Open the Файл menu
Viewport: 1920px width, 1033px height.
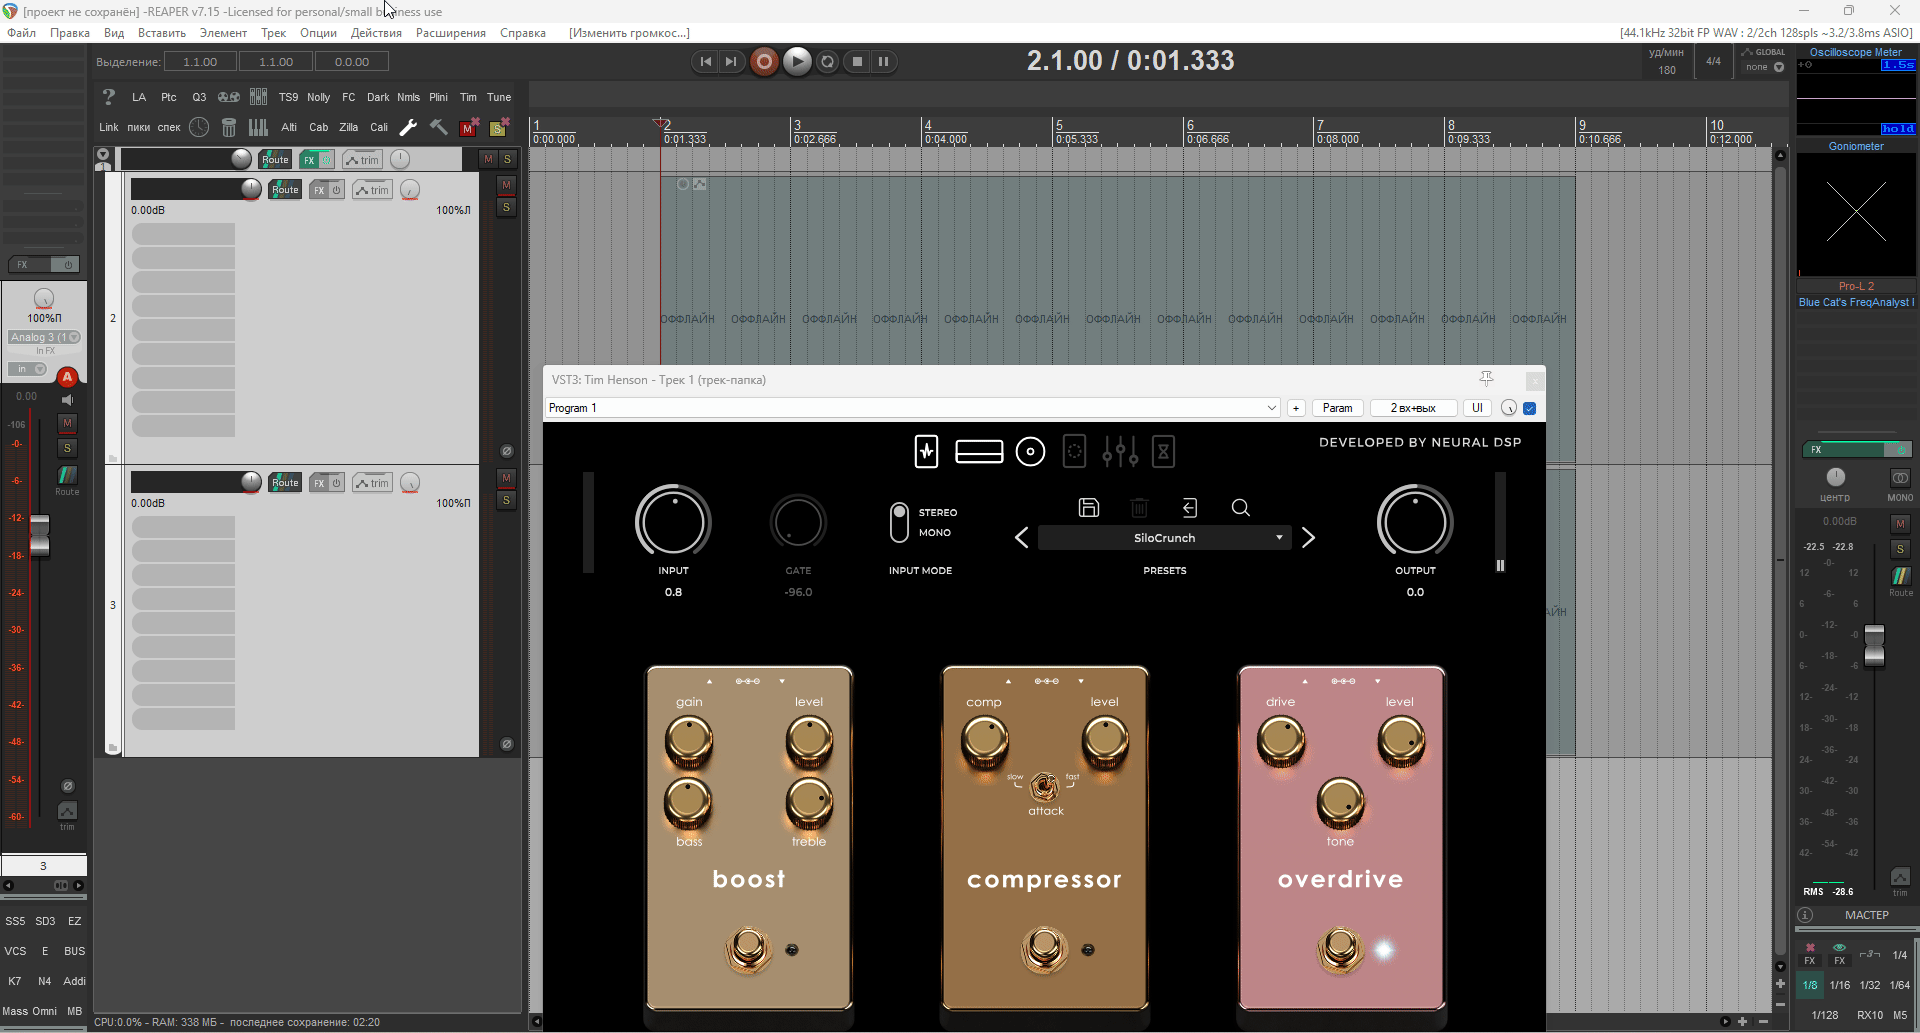[22, 33]
